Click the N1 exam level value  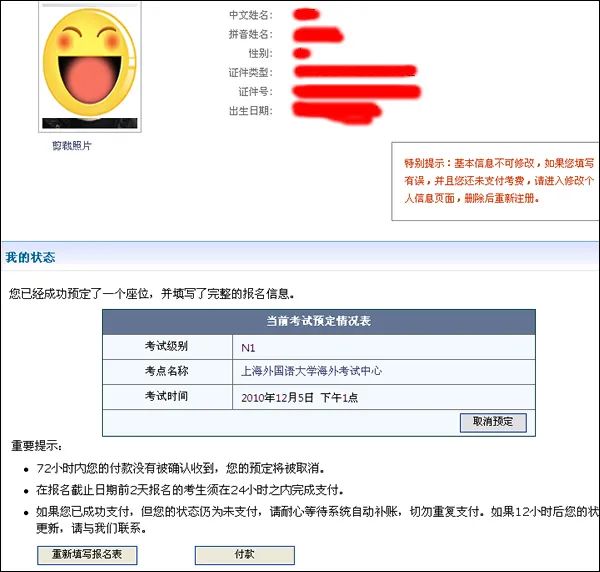pyautogui.click(x=248, y=348)
